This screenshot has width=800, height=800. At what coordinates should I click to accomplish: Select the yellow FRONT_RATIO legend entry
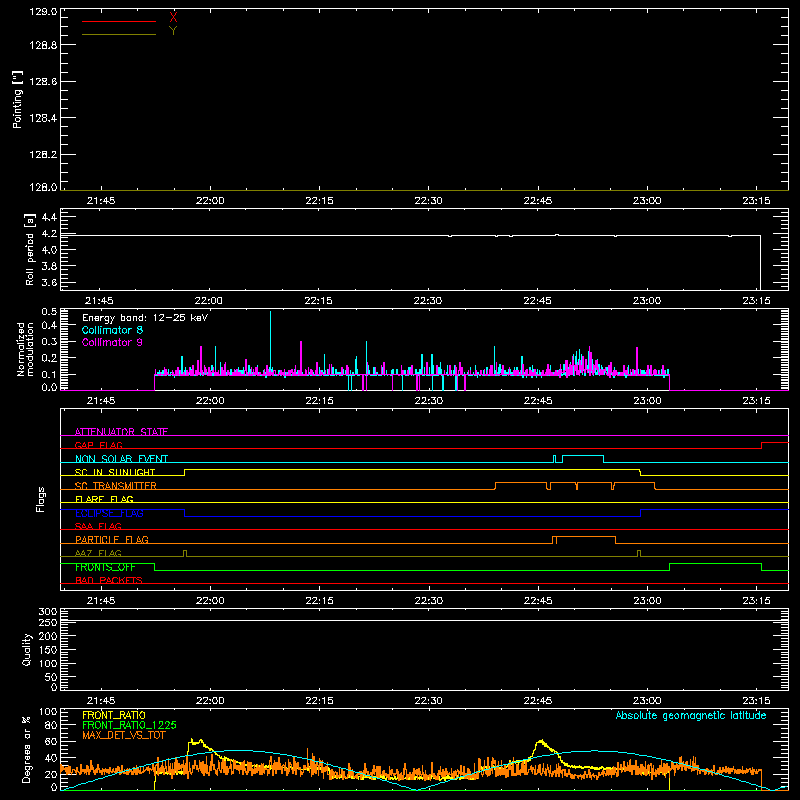pos(114,715)
